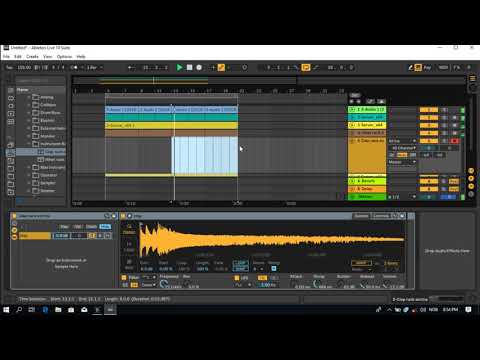Open track 5 All Channels dropdown
480x360 pixels.
[403, 148]
